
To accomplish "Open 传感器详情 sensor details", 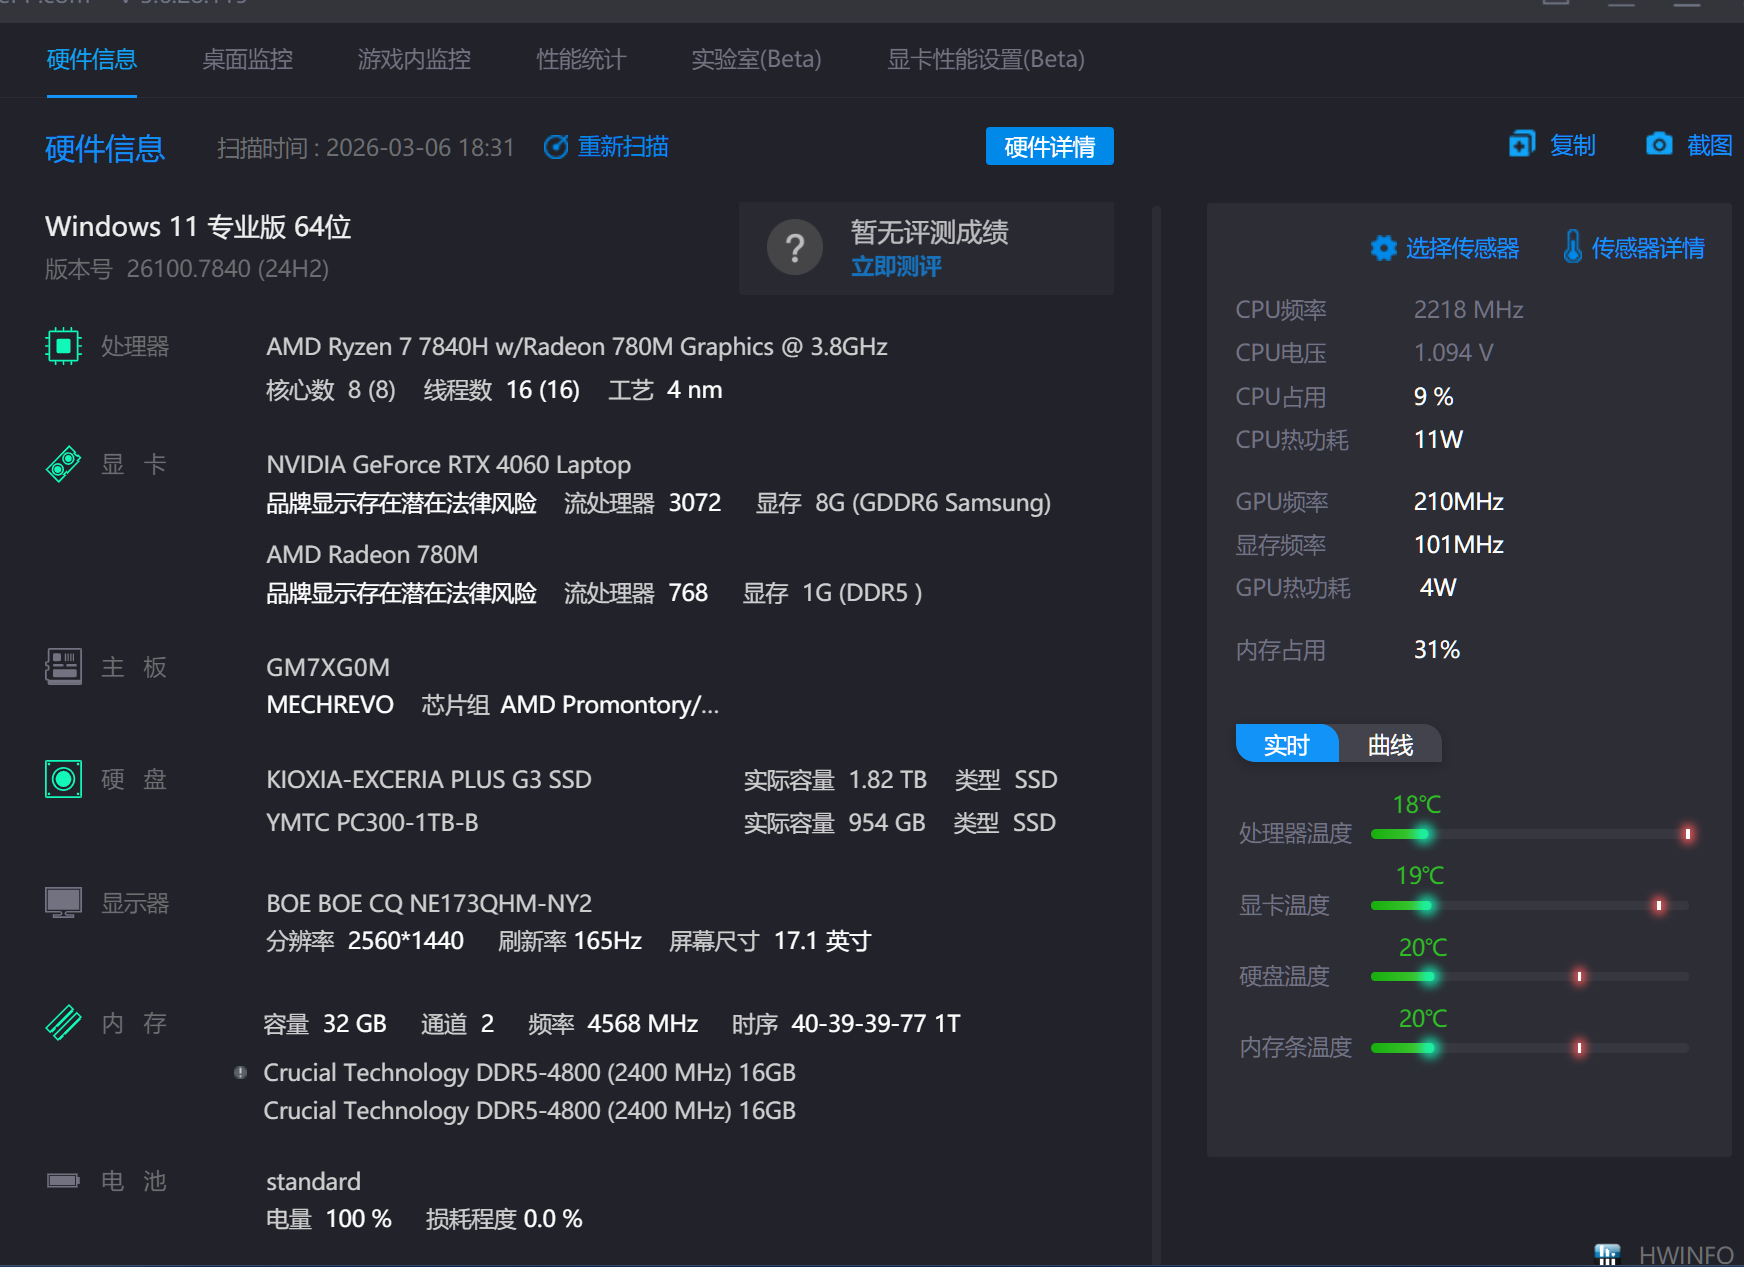I will pyautogui.click(x=1647, y=248).
